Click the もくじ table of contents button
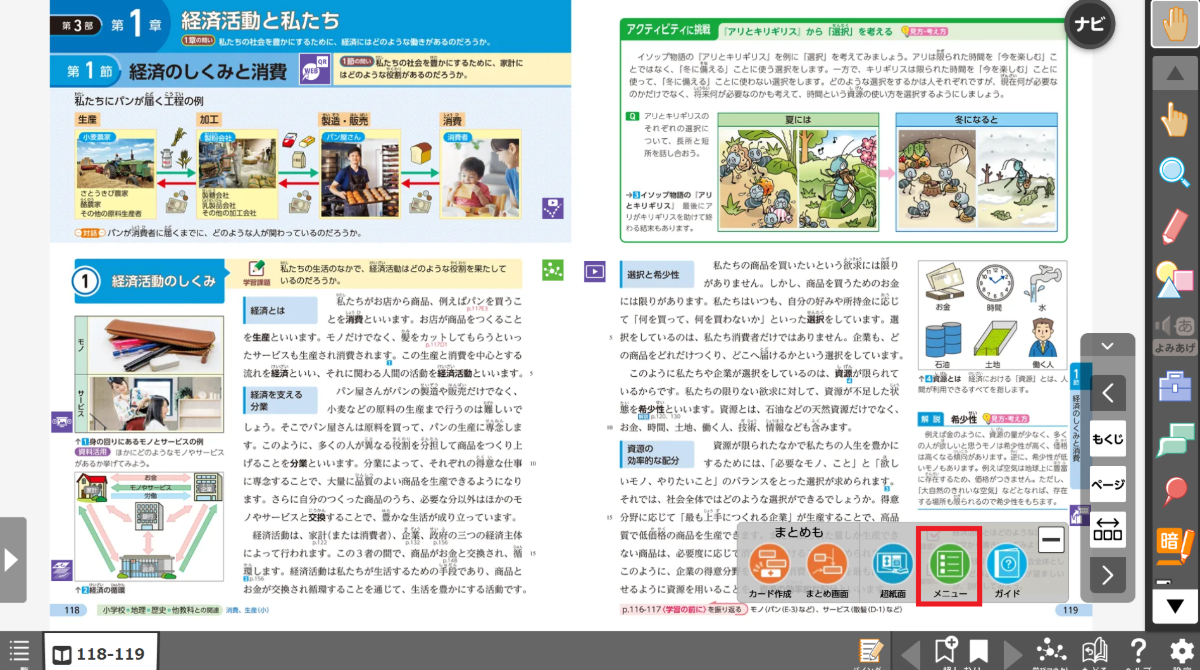 [x=1107, y=438]
